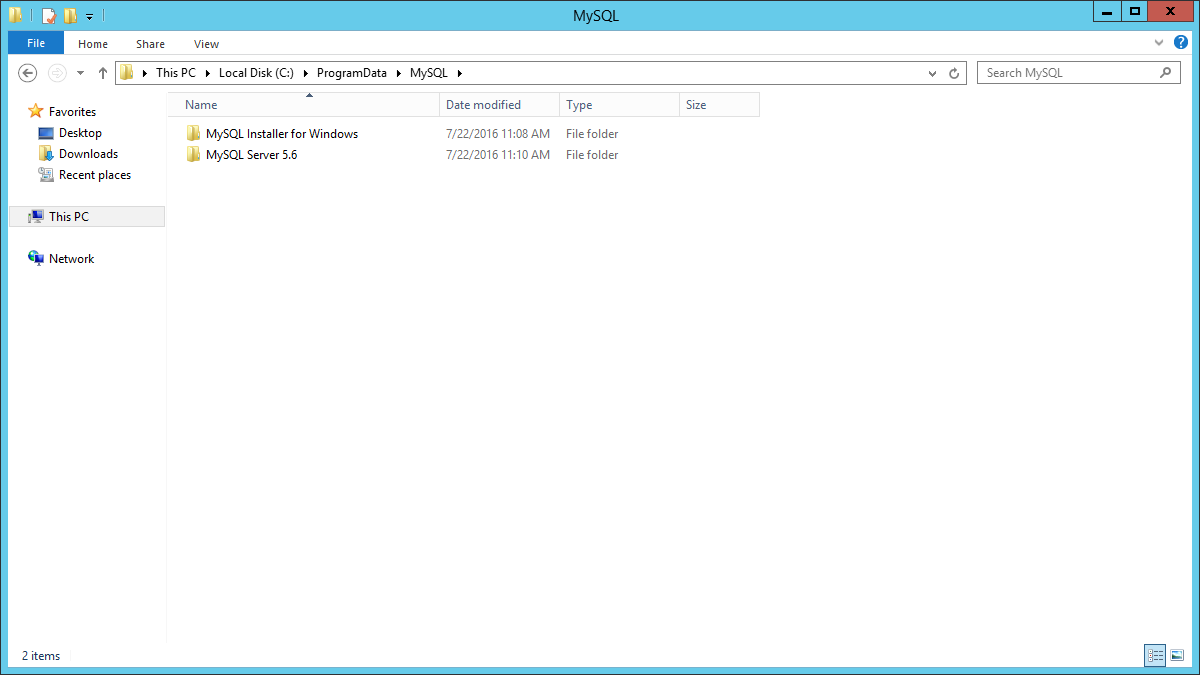Switch to the Home ribbon tab
The height and width of the screenshot is (675, 1200).
[x=93, y=44]
